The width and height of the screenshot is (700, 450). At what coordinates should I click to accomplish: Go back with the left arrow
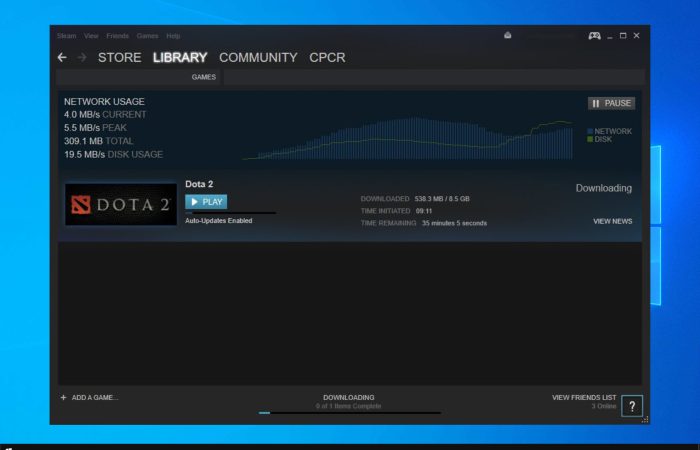coord(62,57)
